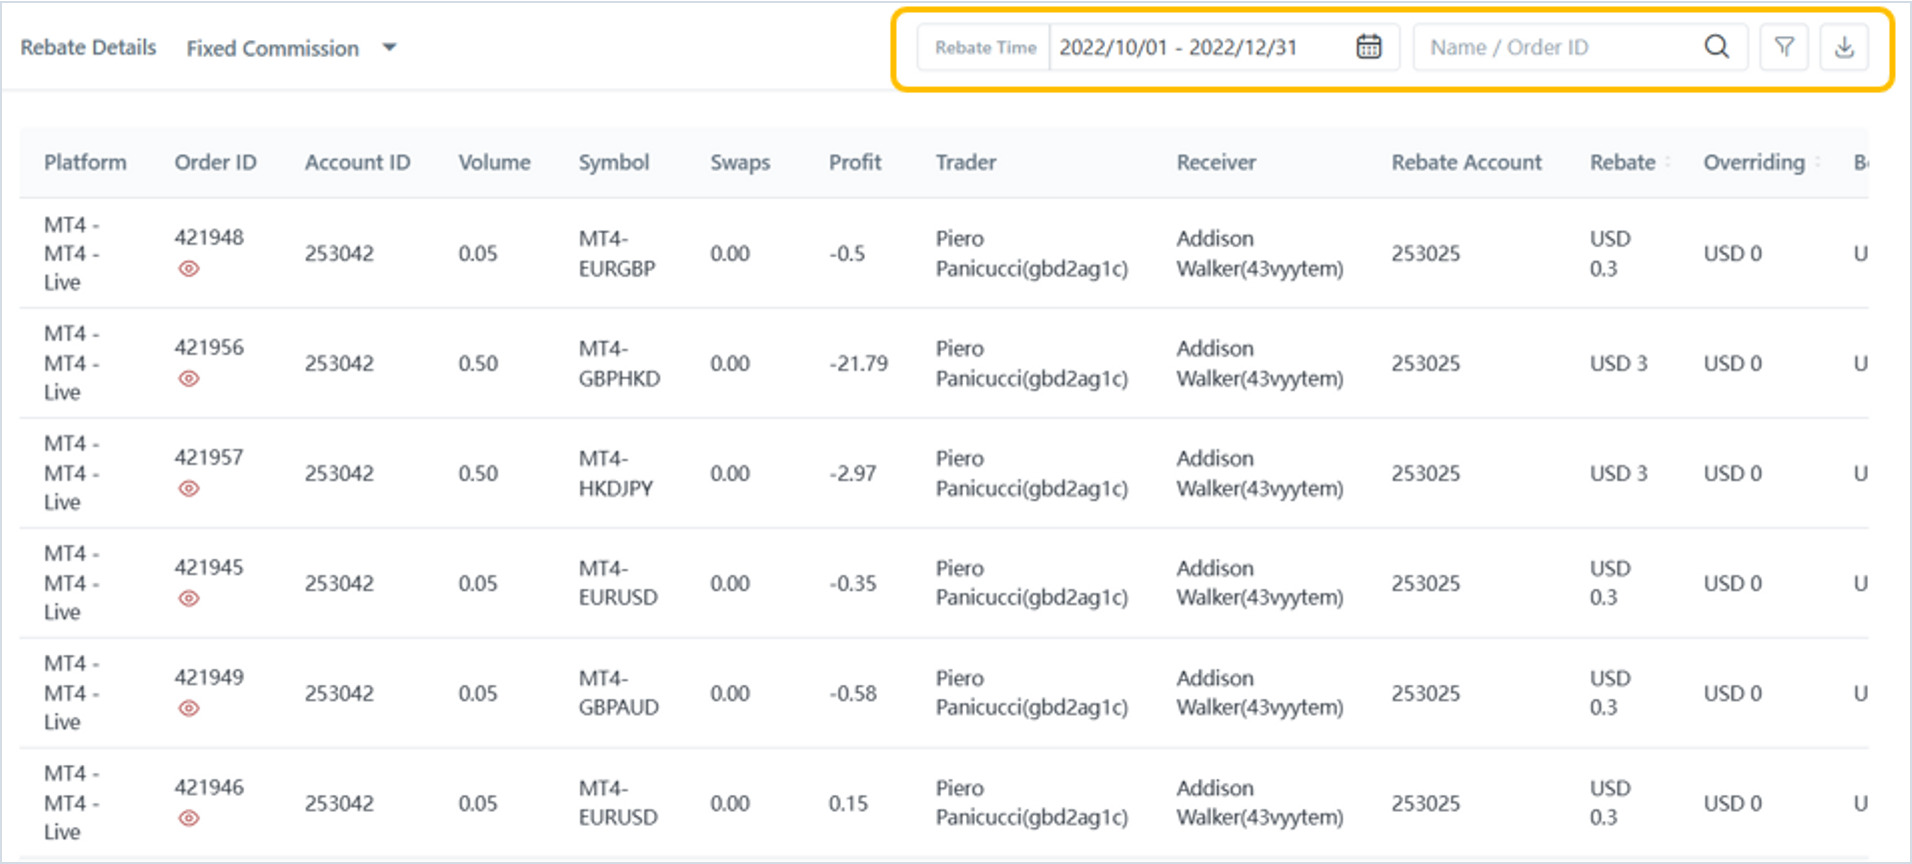Sort by Overriding column arrows

pos(1817,162)
